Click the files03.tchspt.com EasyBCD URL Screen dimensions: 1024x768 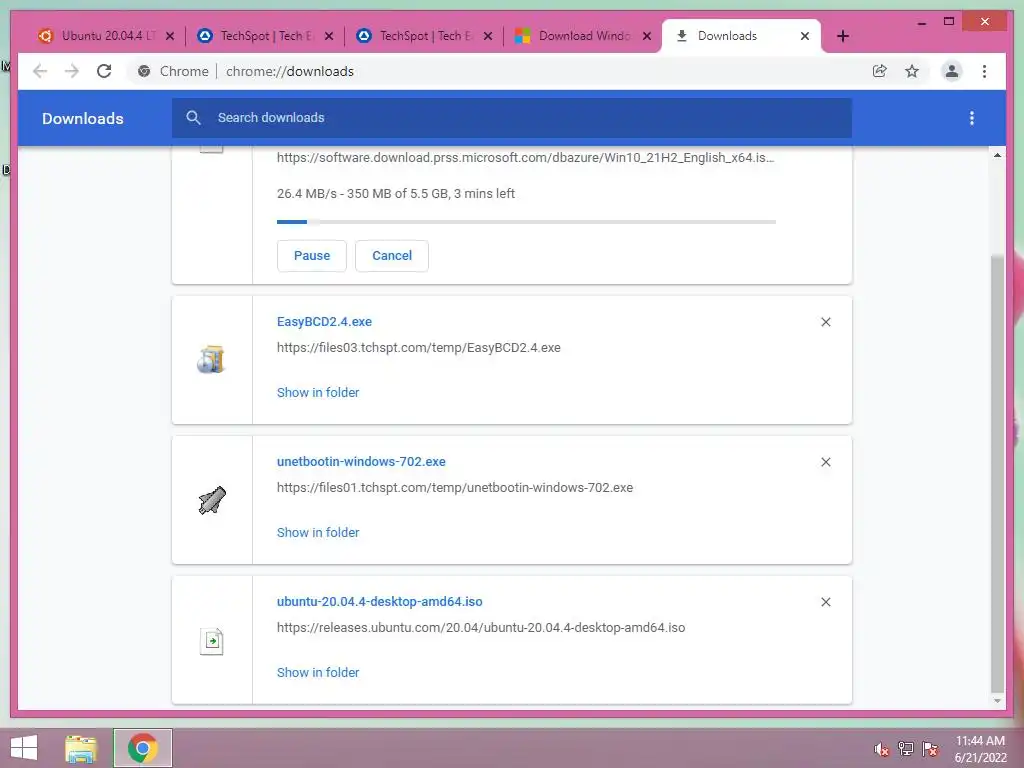click(x=419, y=348)
